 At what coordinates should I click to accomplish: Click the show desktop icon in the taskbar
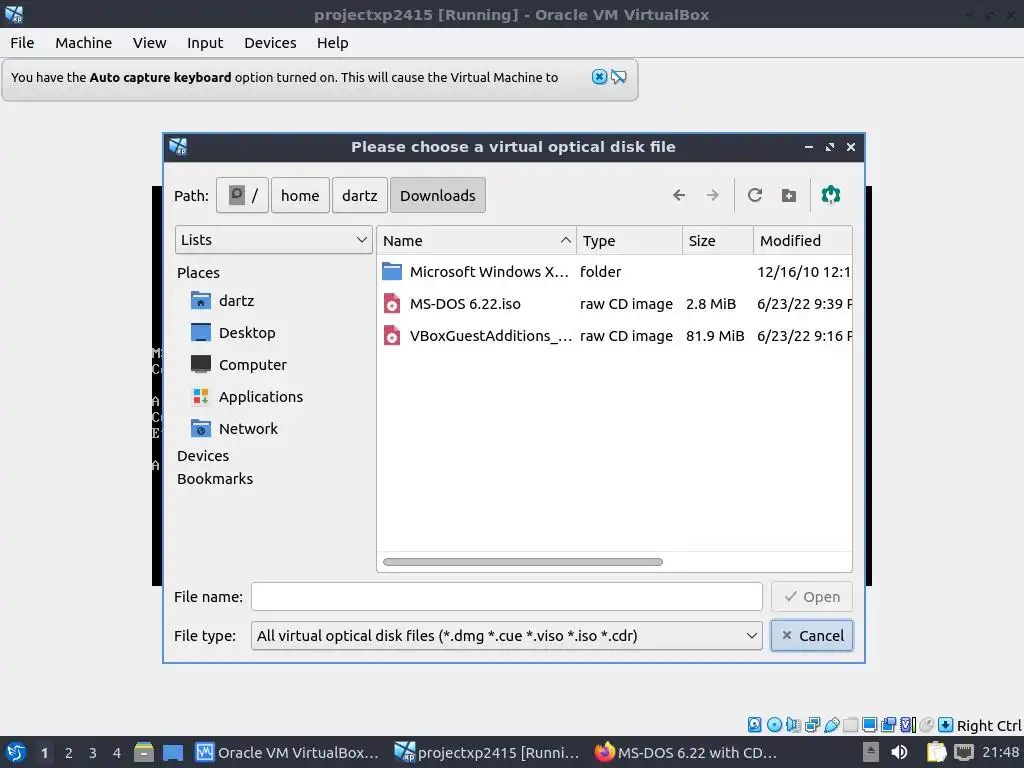click(x=173, y=752)
